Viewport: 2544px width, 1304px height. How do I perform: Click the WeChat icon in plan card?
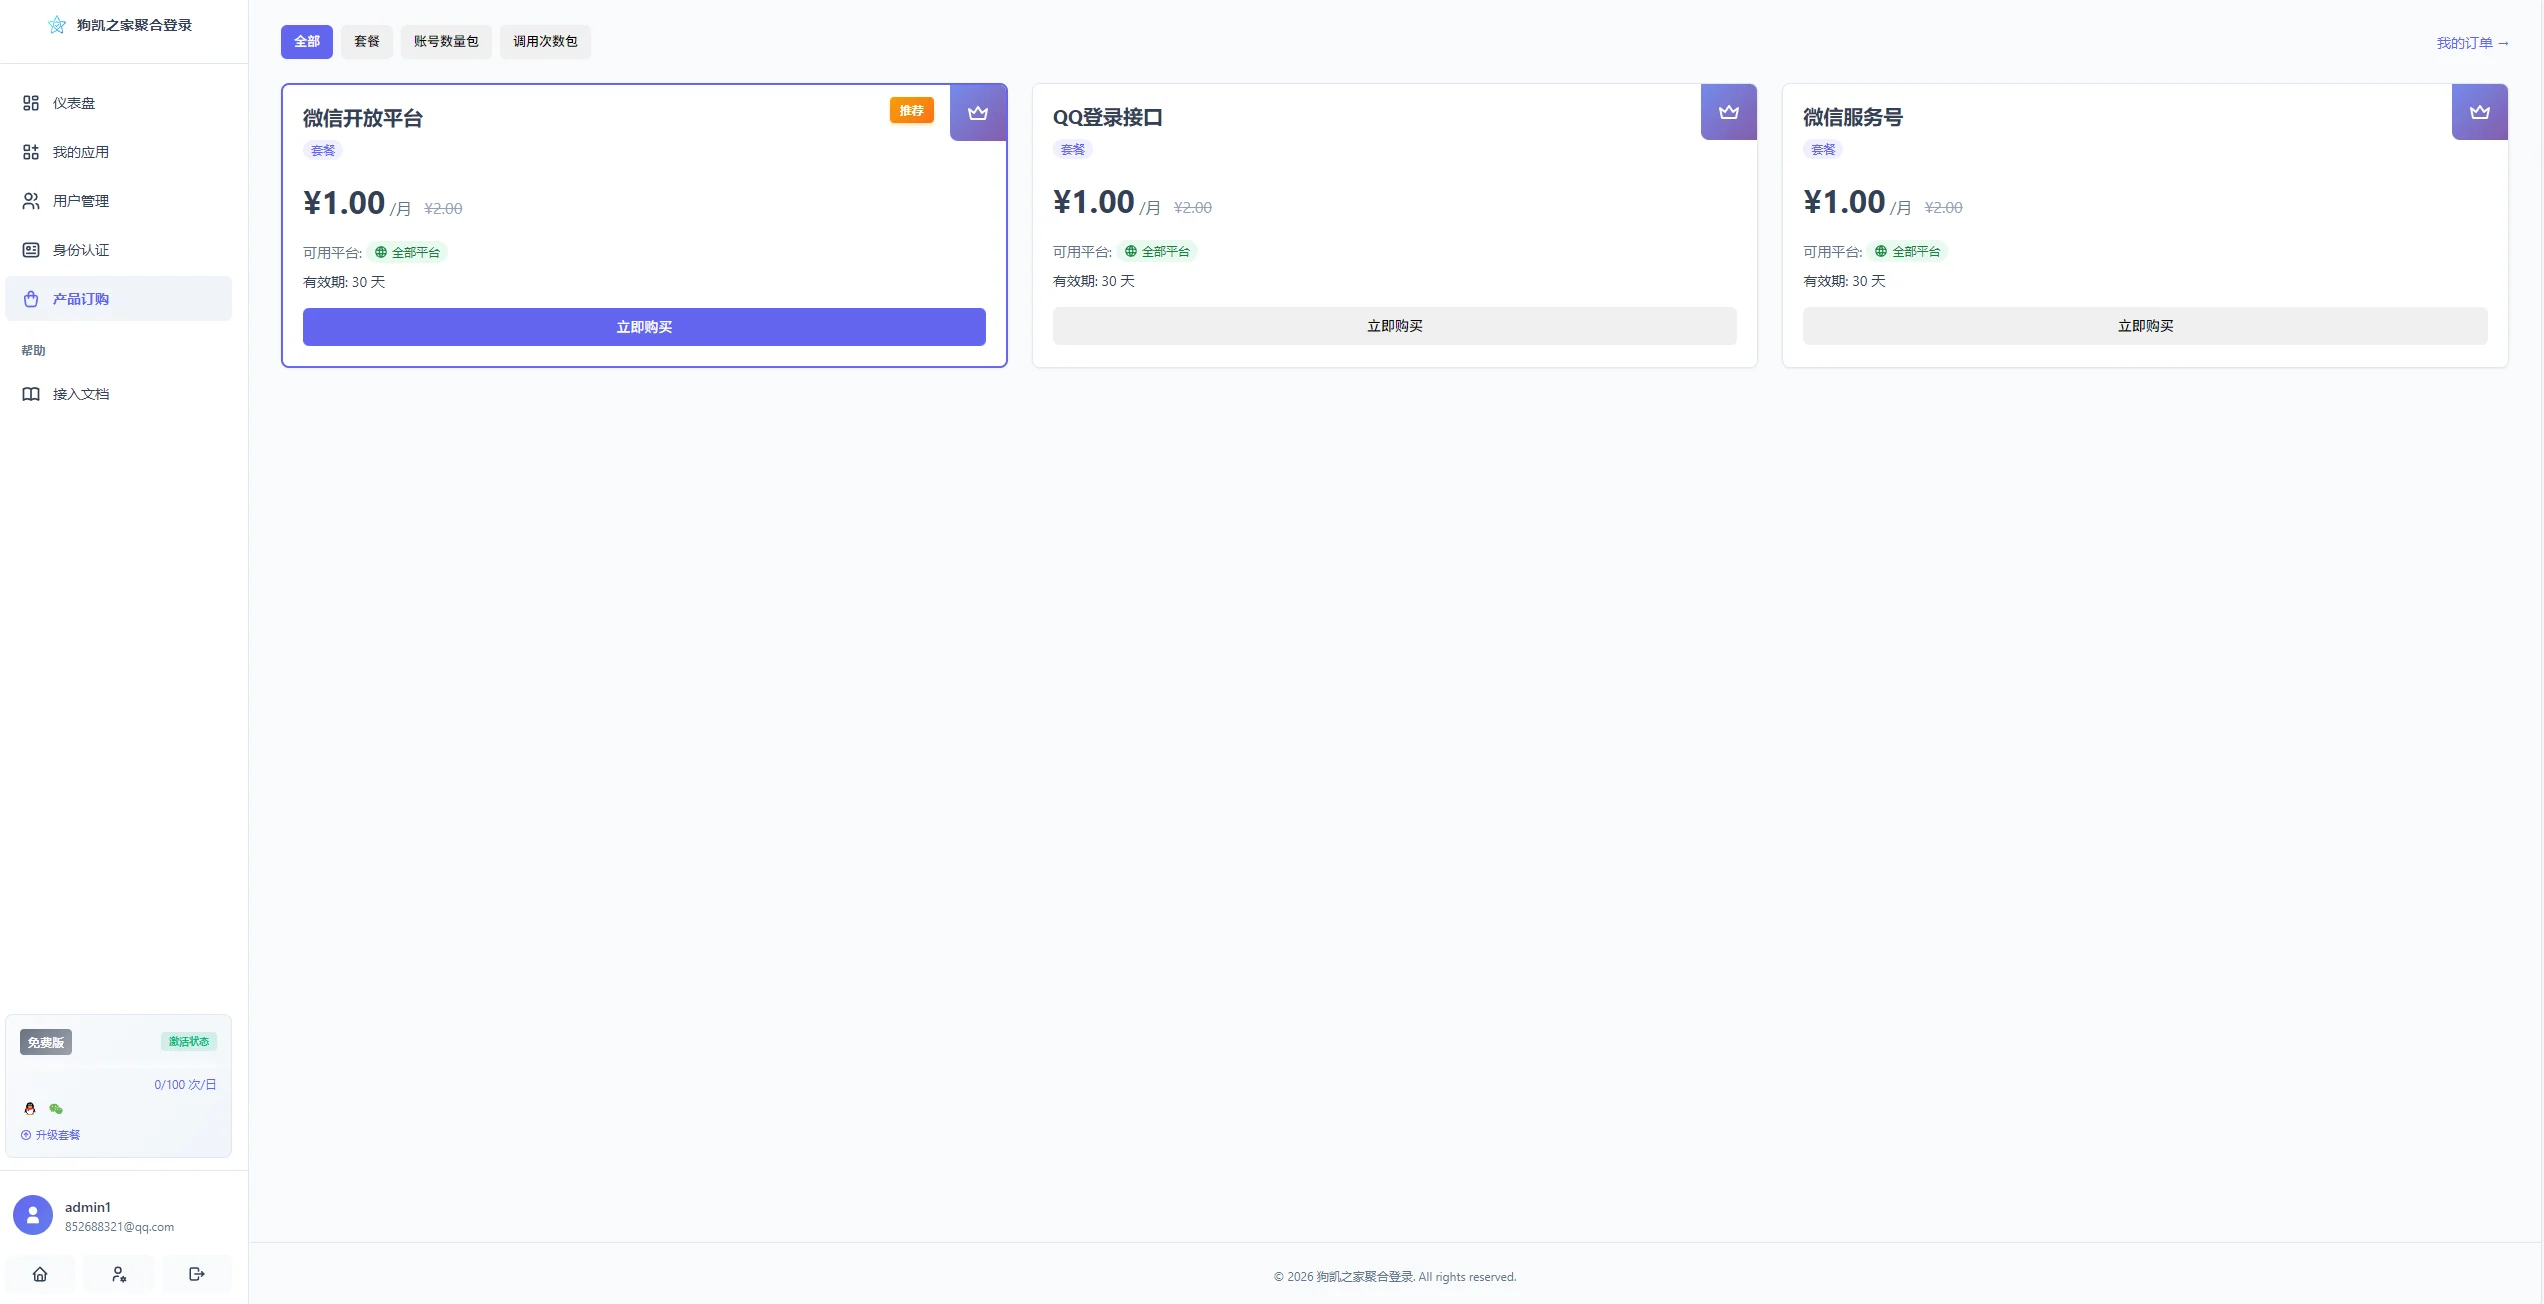pyautogui.click(x=56, y=1108)
